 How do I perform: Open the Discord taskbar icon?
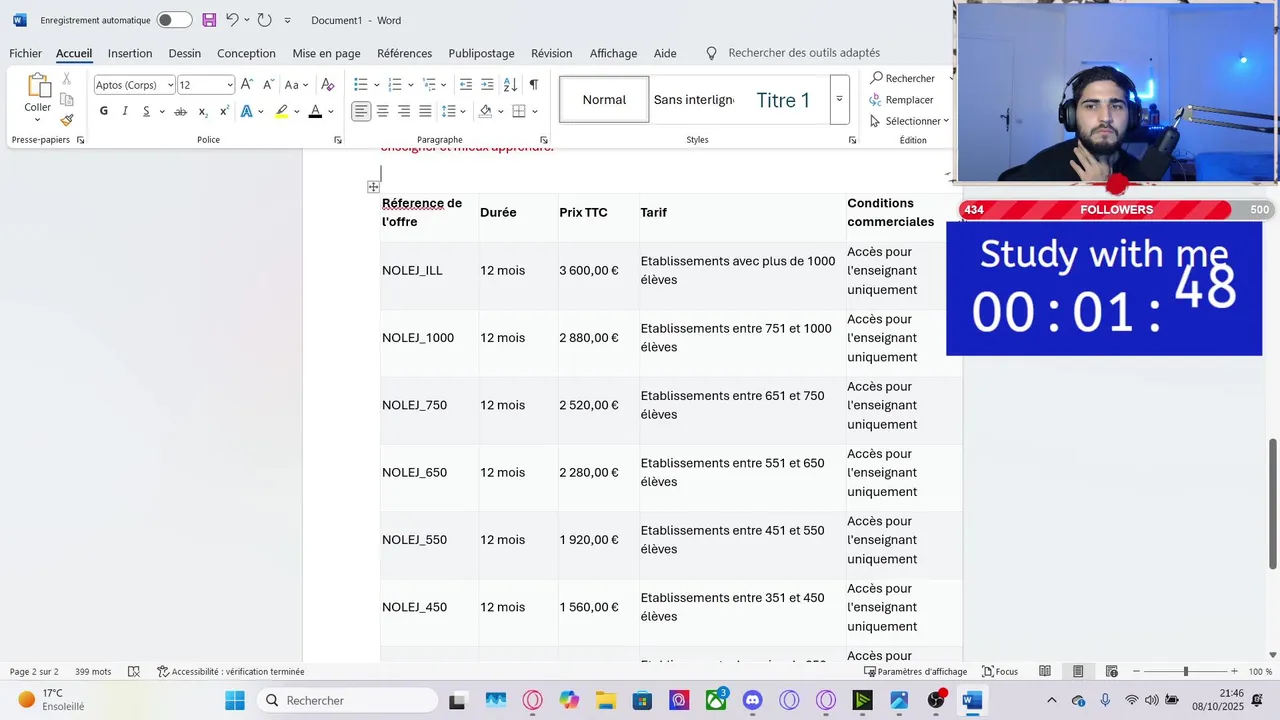[x=753, y=701]
